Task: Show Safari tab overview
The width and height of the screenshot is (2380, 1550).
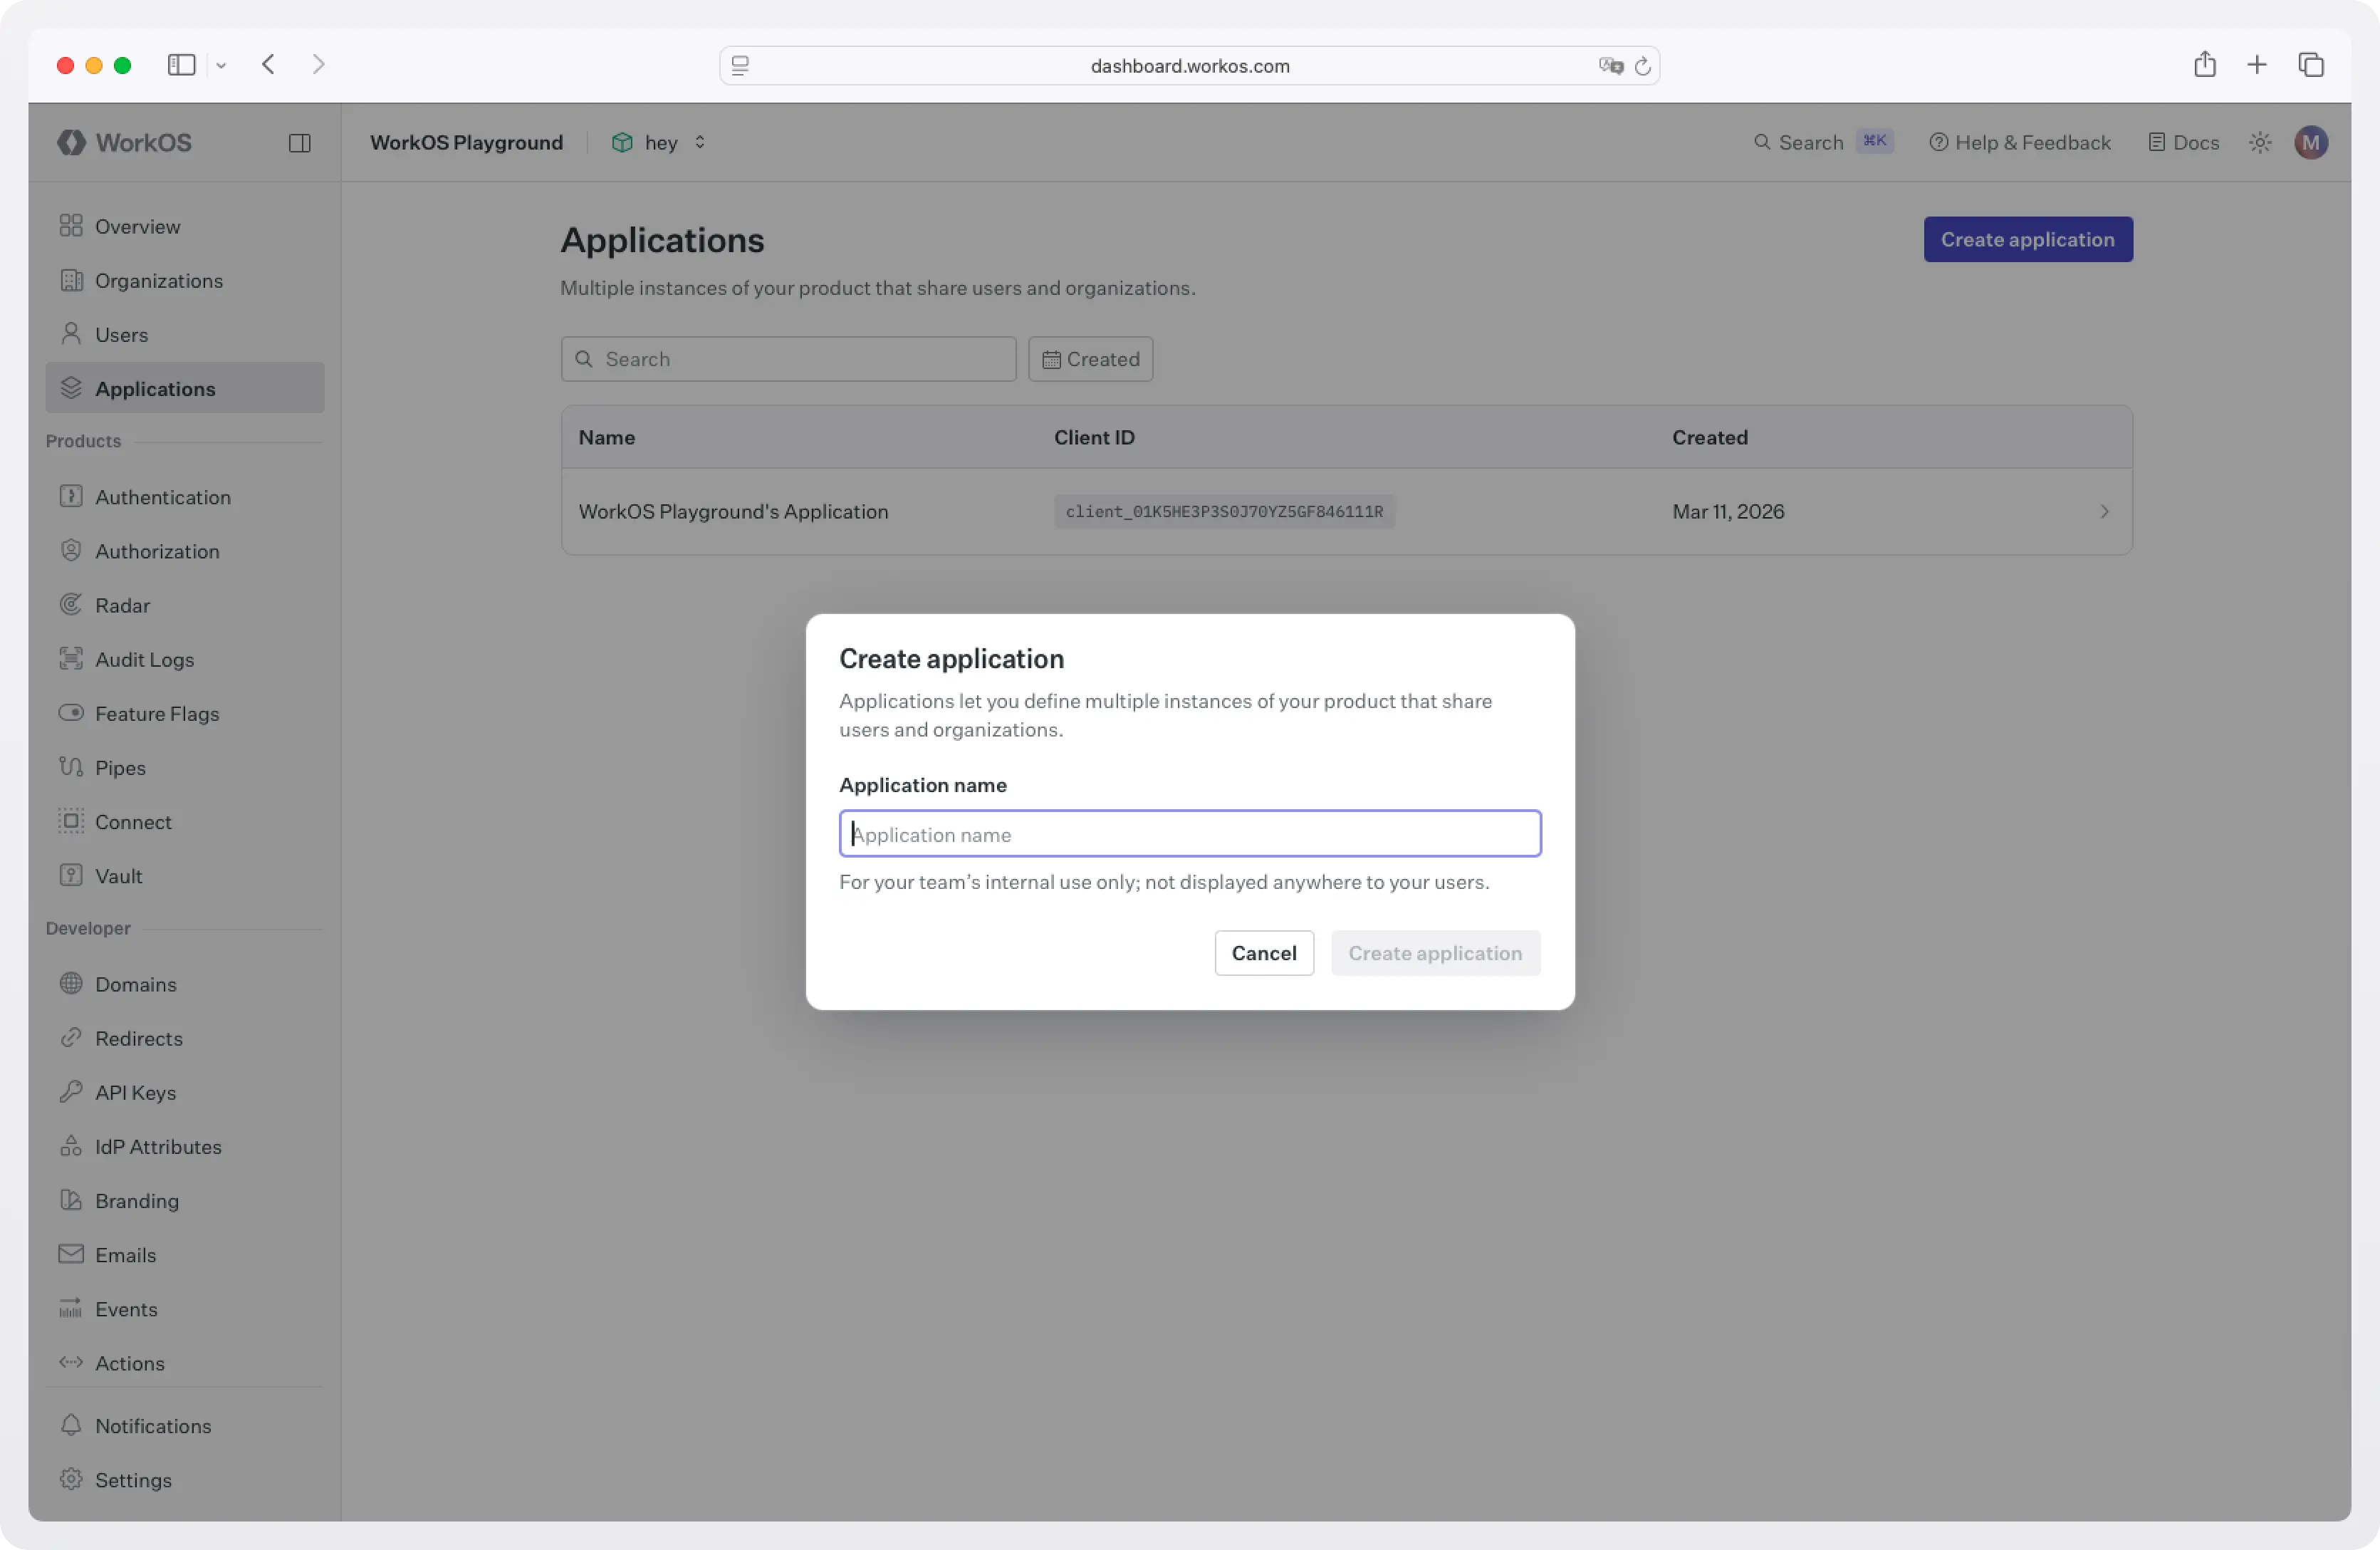Action: coord(2311,65)
